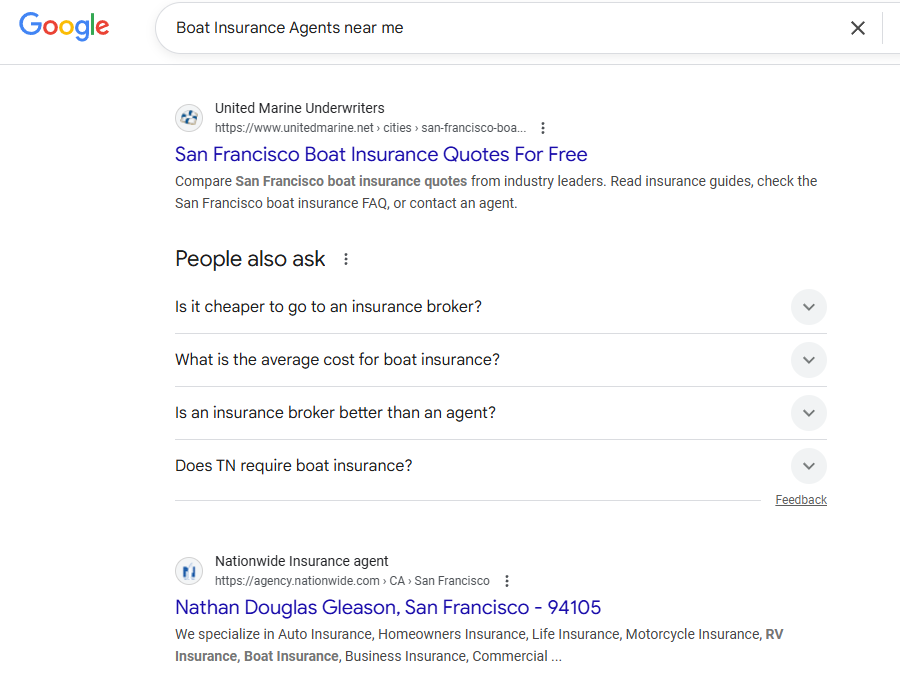The height and width of the screenshot is (696, 900).
Task: Open the agency.nationwide.com URL breadcrumb
Action: (352, 581)
